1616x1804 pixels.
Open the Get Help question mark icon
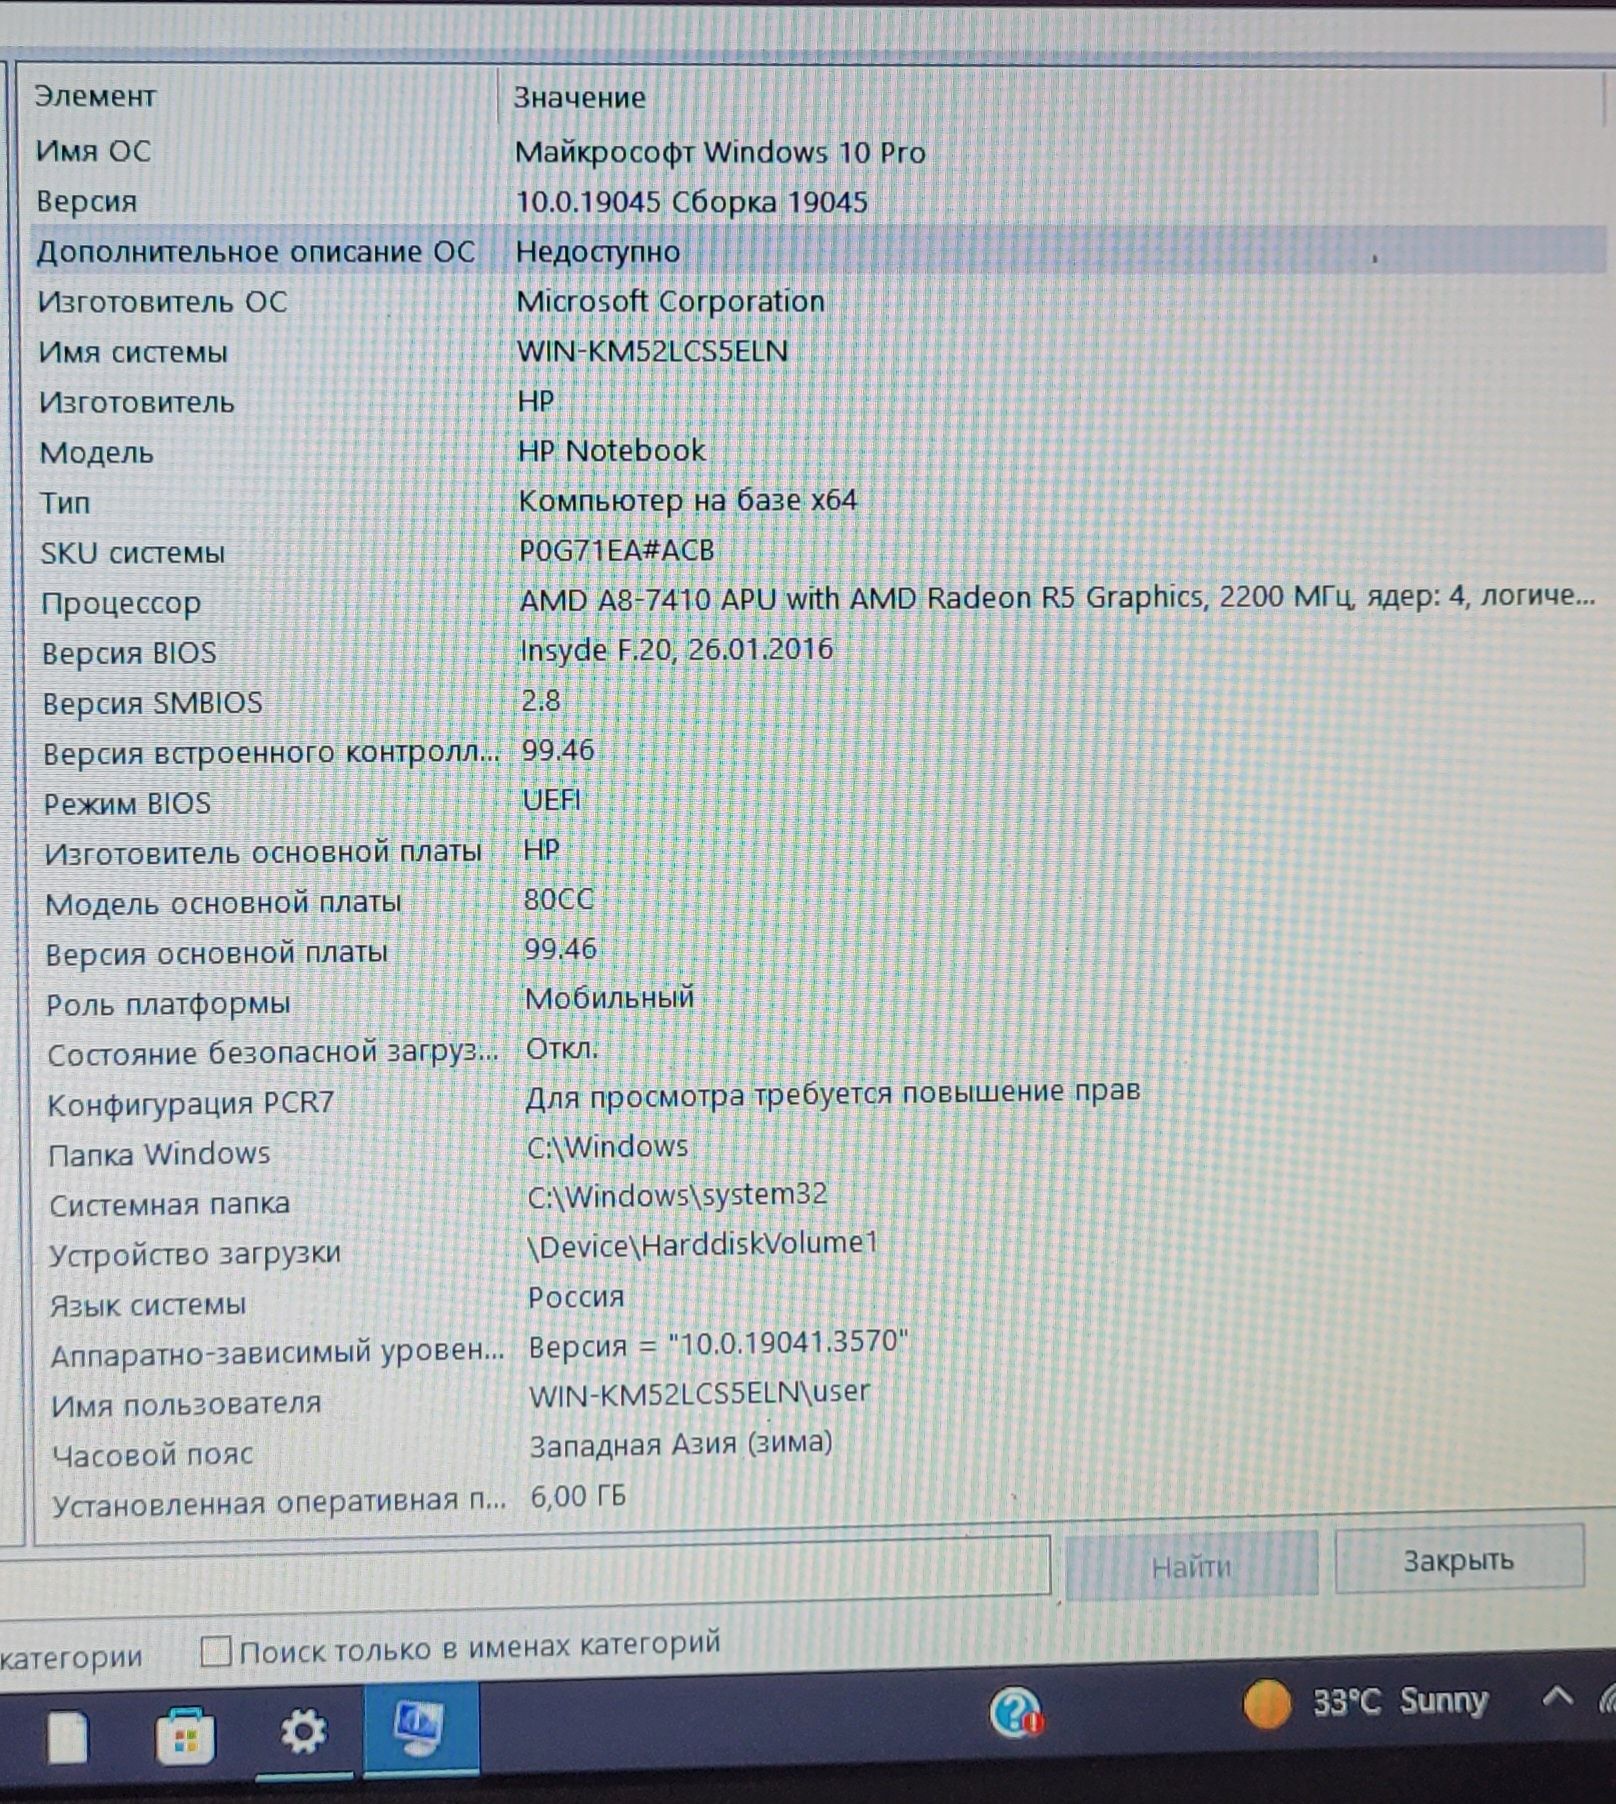[x=1016, y=1713]
